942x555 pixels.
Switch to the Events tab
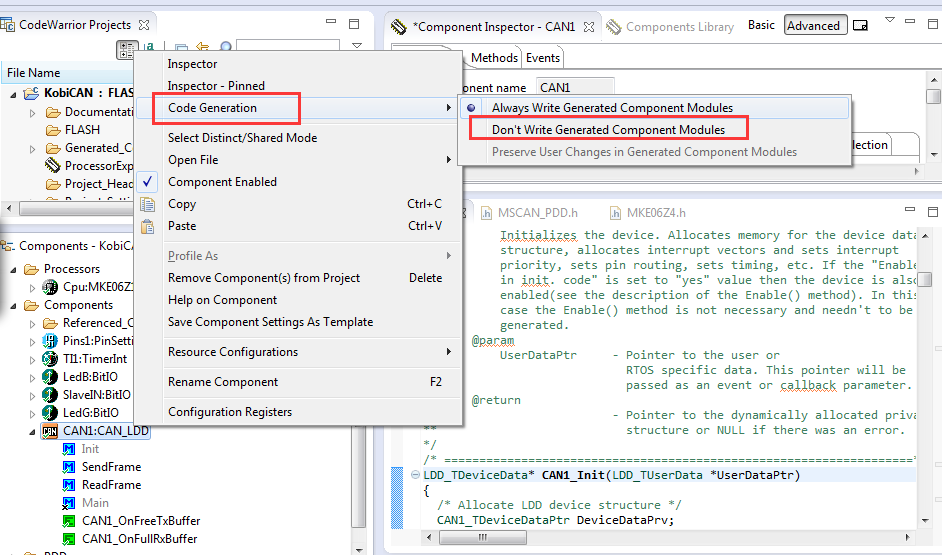543,58
